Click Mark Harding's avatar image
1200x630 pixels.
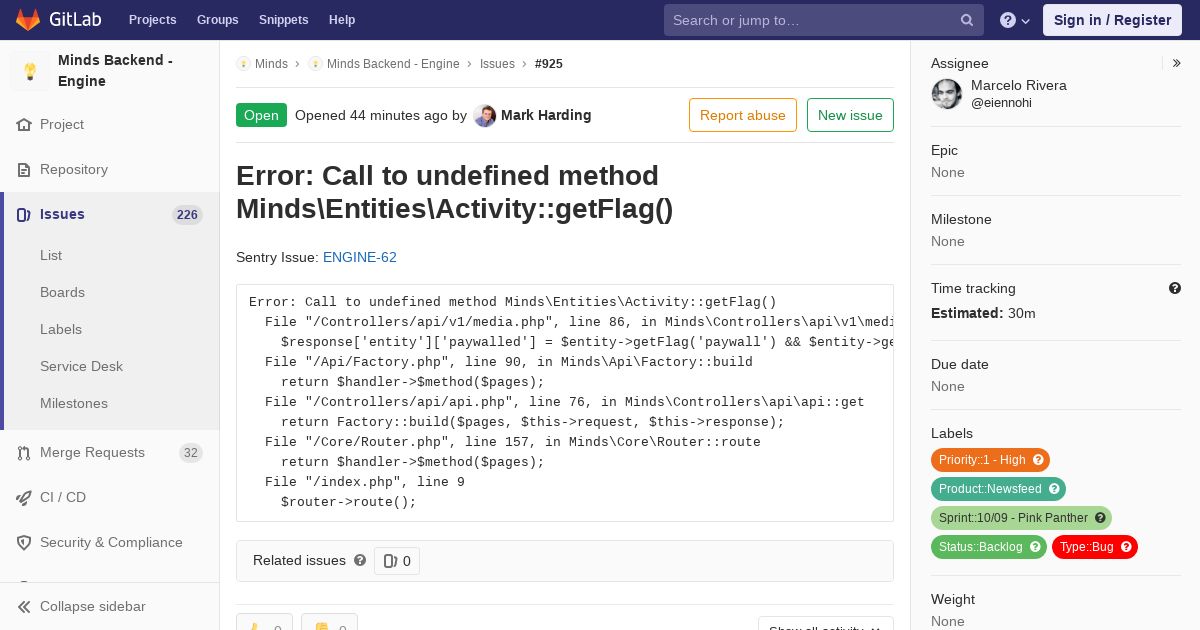point(485,116)
